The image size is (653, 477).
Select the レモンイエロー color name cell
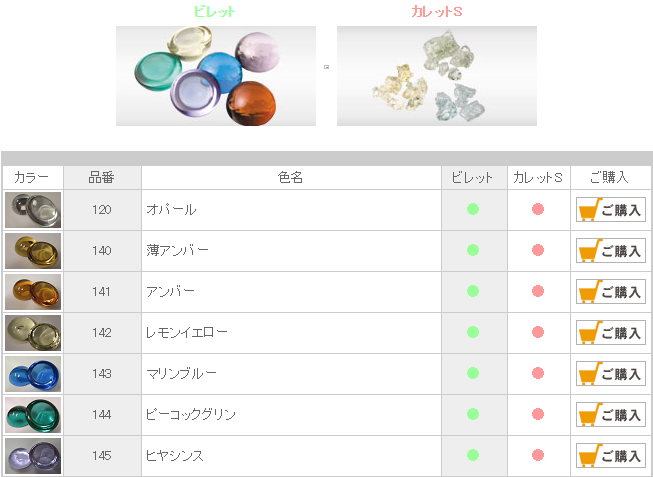291,332
